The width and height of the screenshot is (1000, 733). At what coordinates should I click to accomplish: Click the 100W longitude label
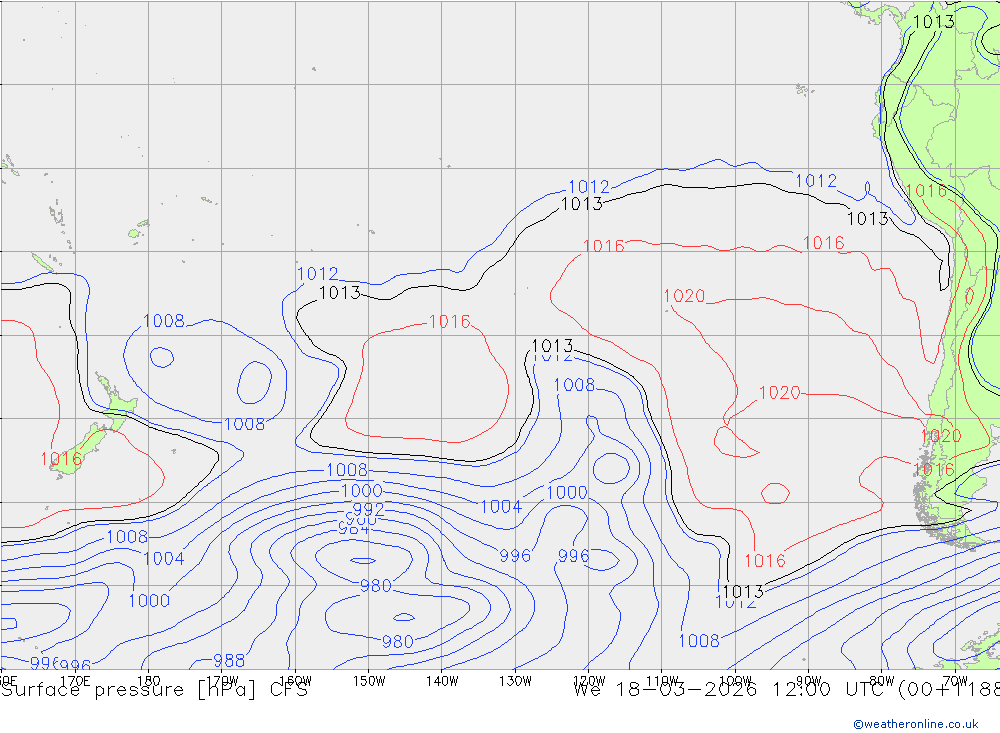735,681
